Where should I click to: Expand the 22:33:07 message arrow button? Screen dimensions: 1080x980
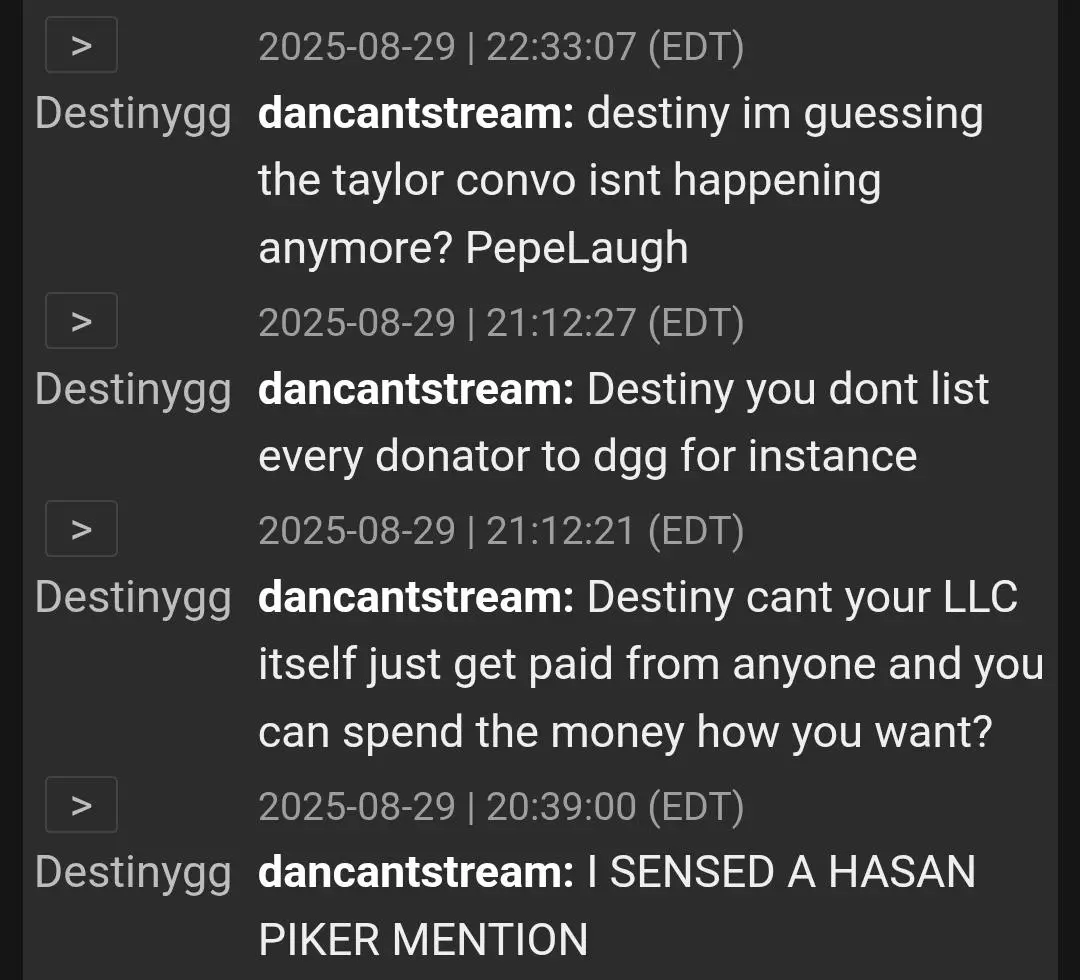coord(81,45)
